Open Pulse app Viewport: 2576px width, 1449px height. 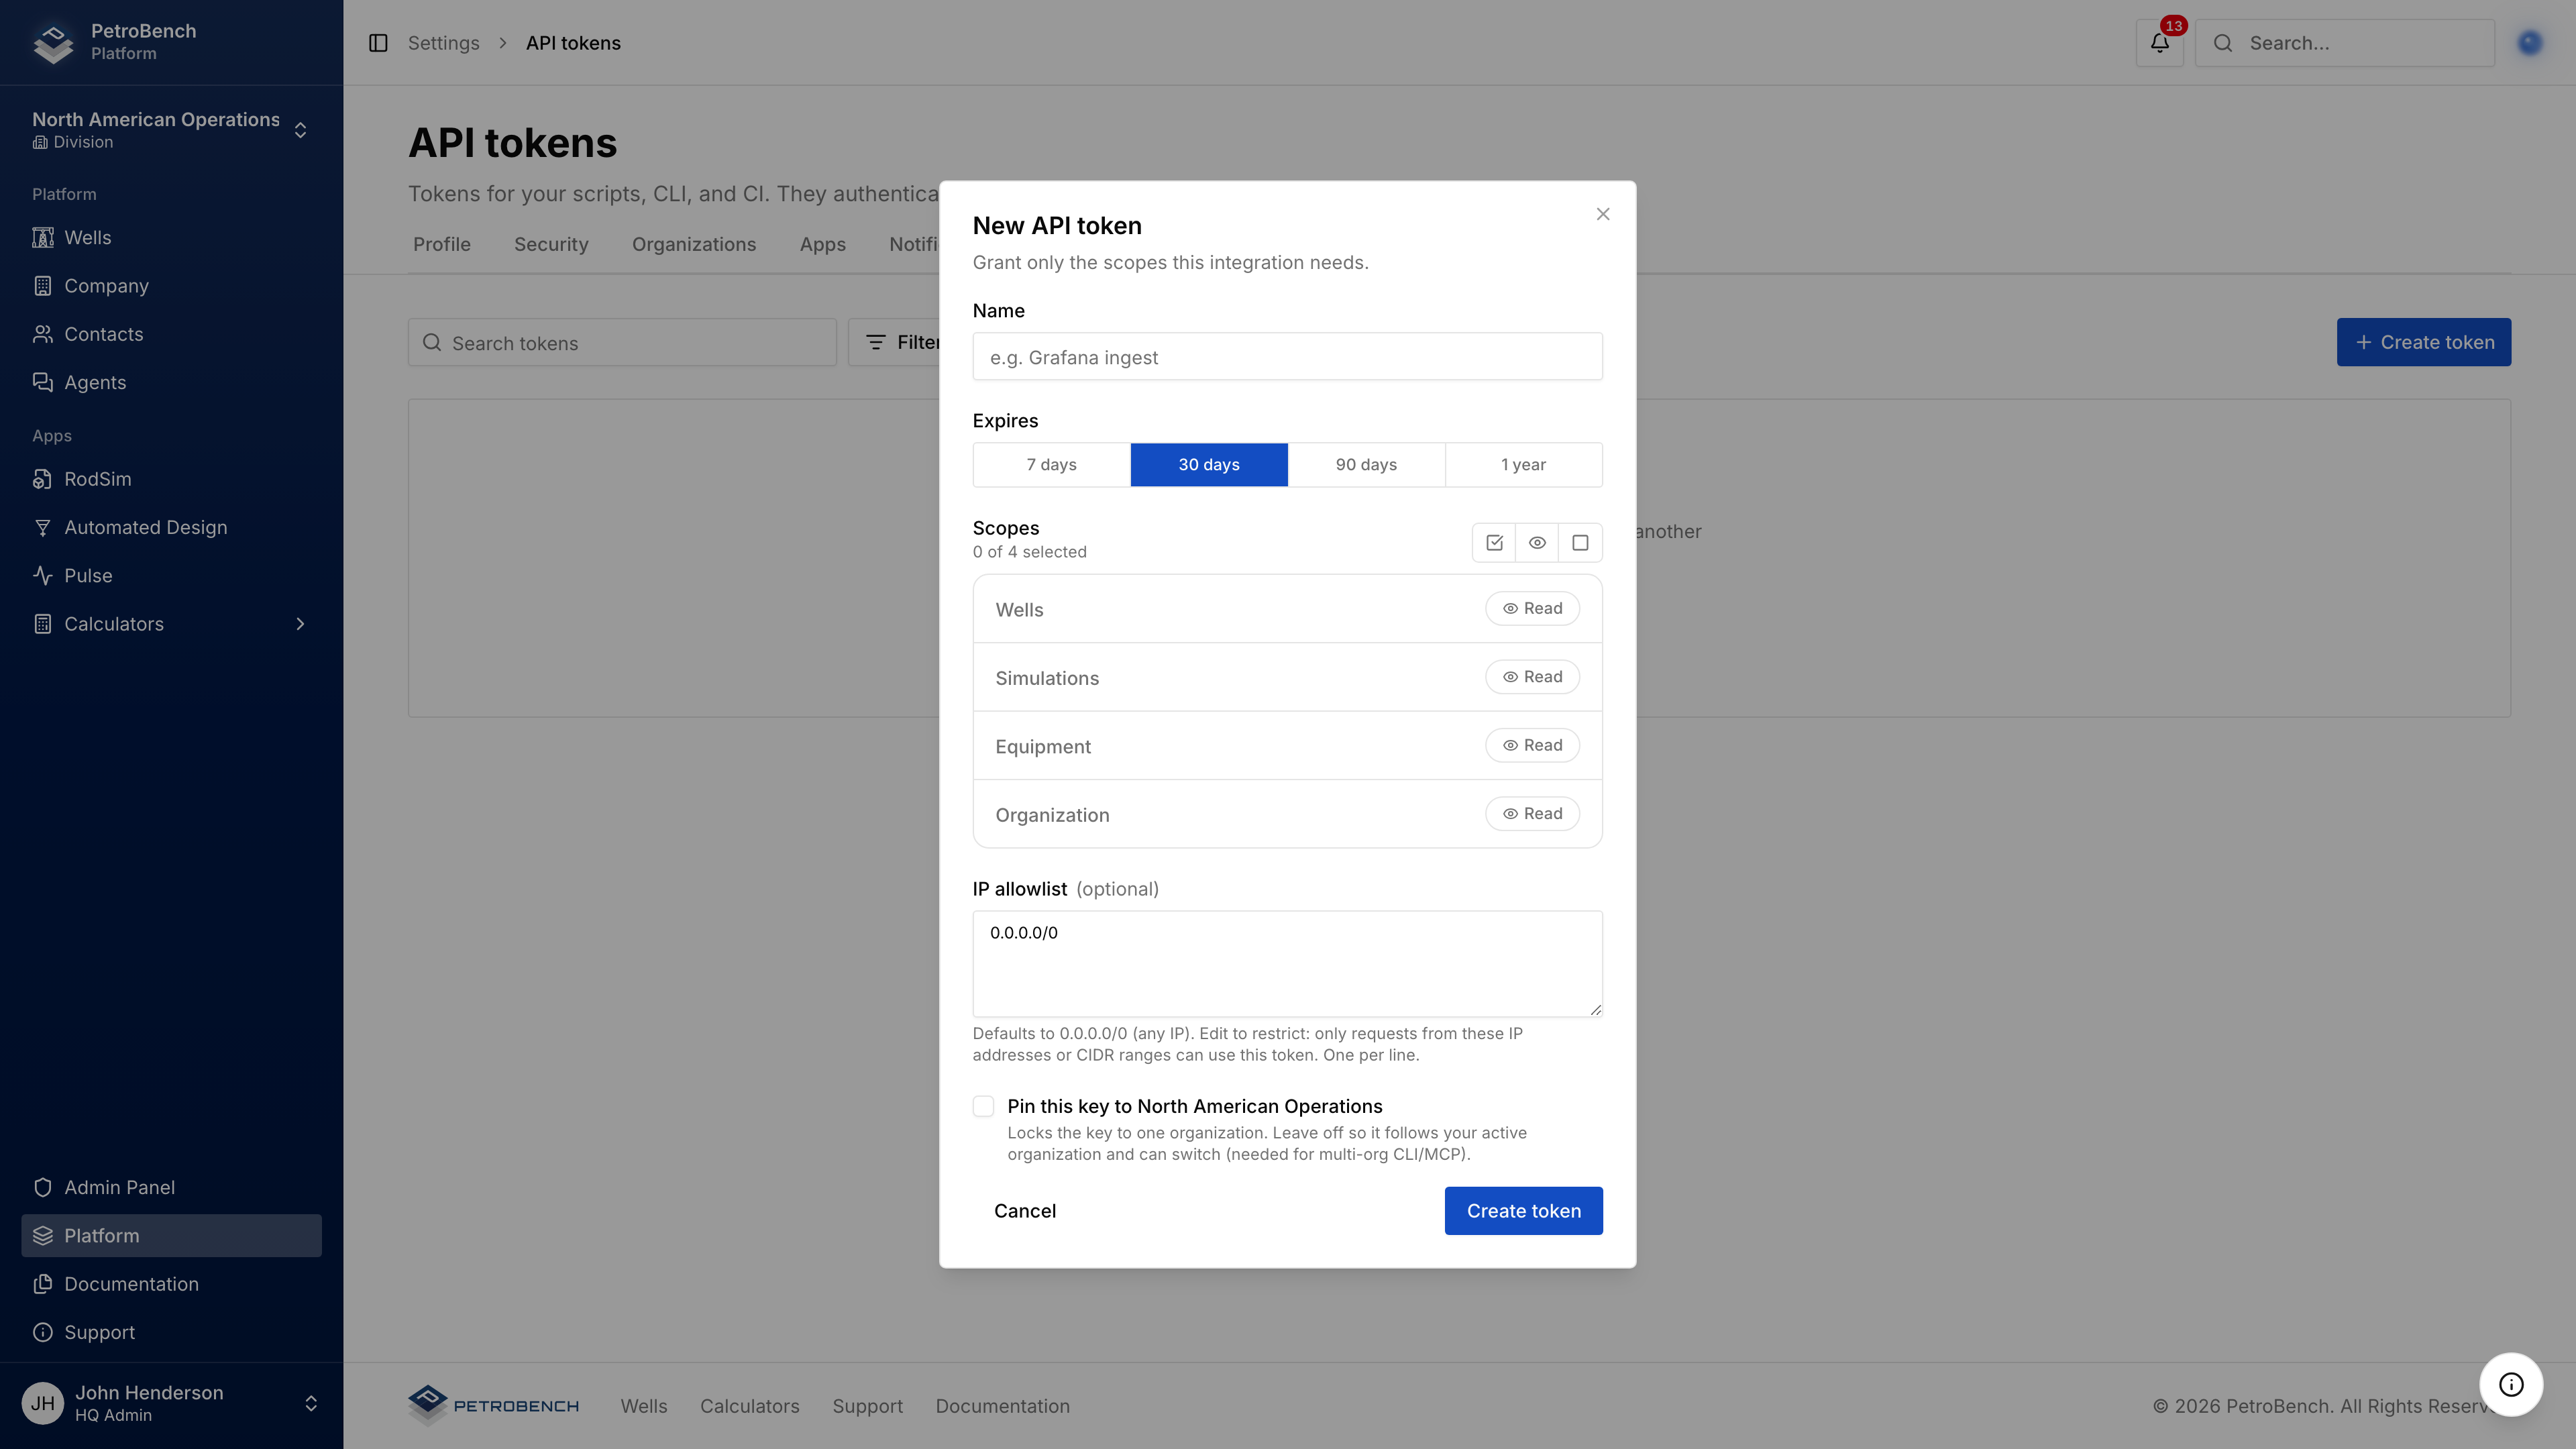pos(171,575)
